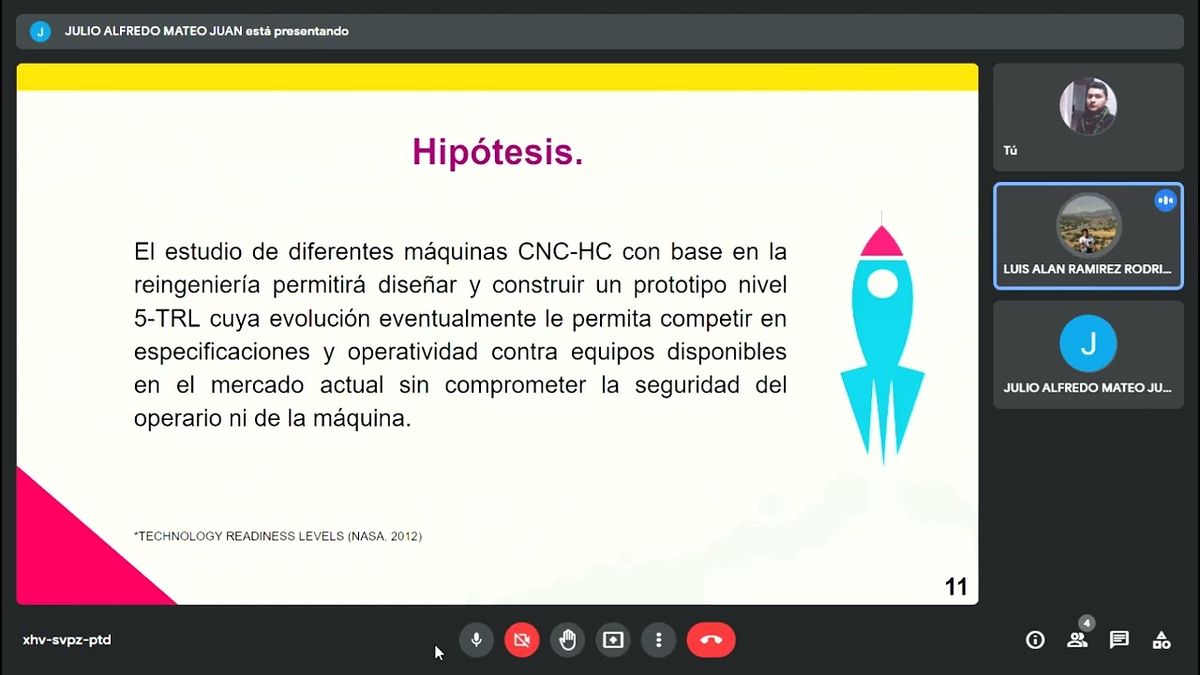
Task: Raise your hand
Action: click(x=567, y=640)
